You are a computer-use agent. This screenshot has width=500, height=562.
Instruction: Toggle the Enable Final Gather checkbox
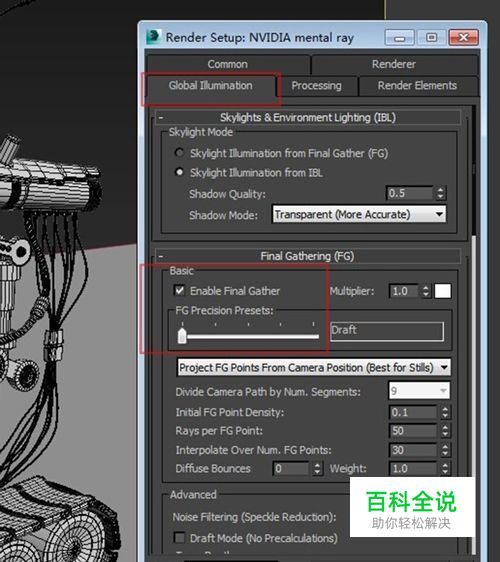(180, 290)
